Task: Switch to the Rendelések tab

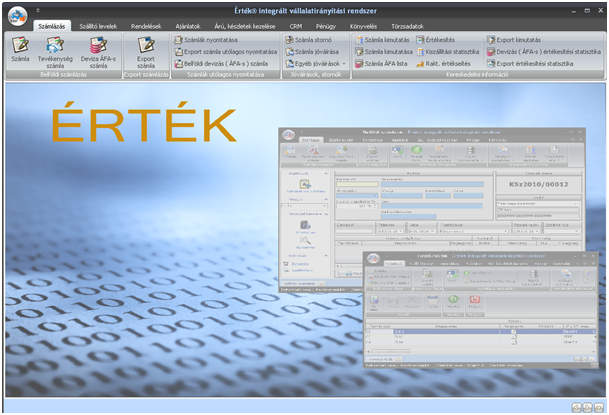Action: (146, 26)
